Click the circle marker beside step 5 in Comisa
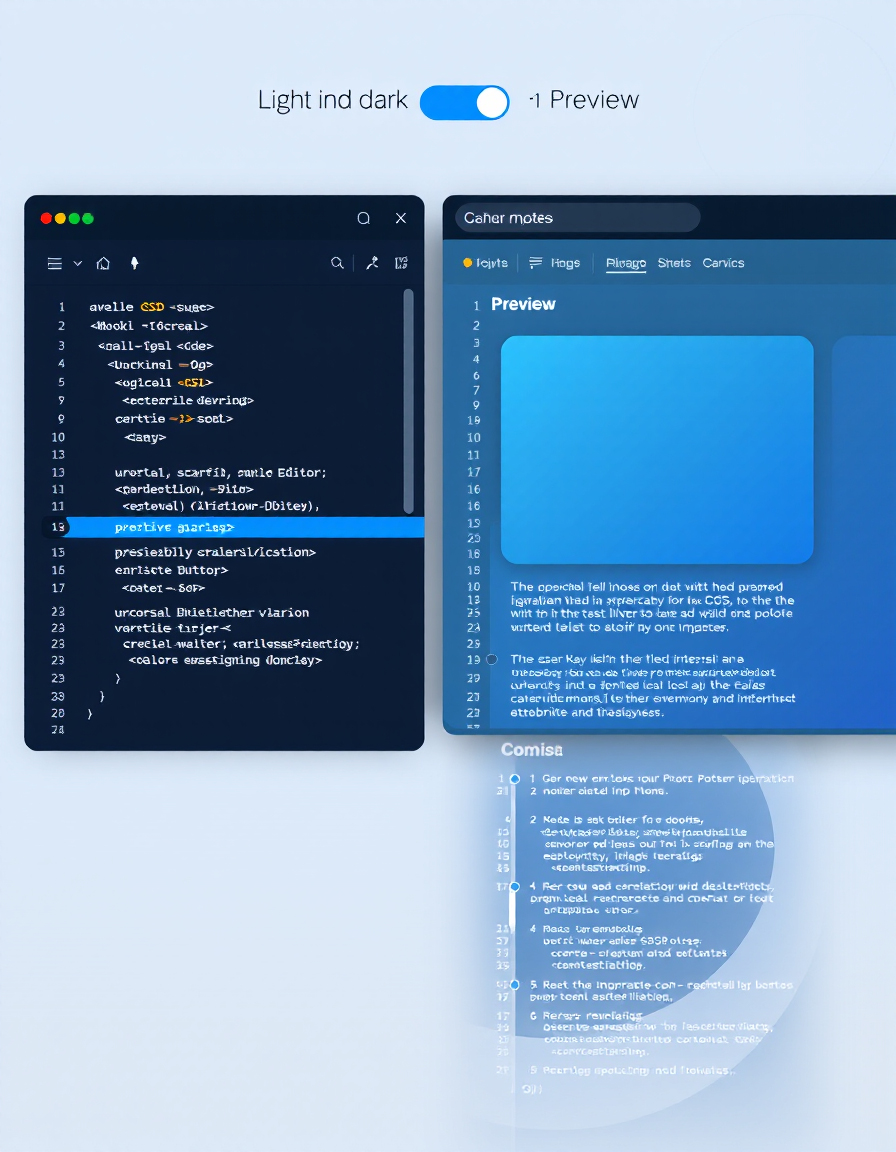This screenshot has height=1152, width=896. tap(514, 985)
